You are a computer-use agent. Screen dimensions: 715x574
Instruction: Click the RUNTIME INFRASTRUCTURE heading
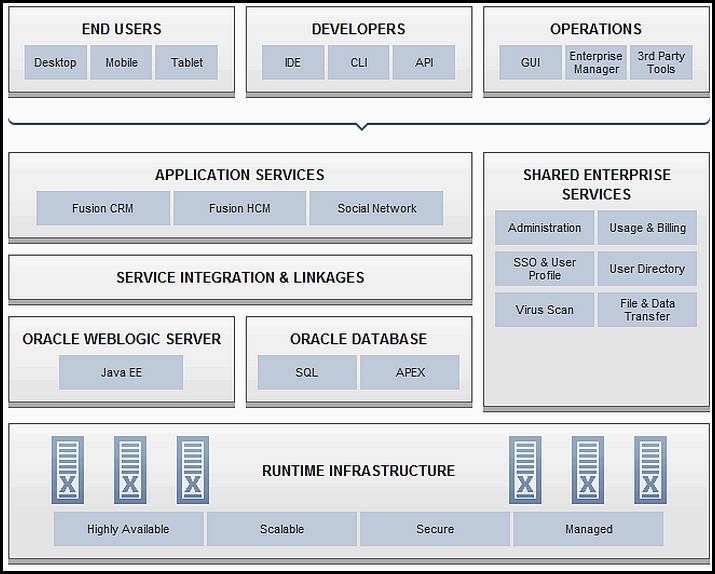(358, 471)
